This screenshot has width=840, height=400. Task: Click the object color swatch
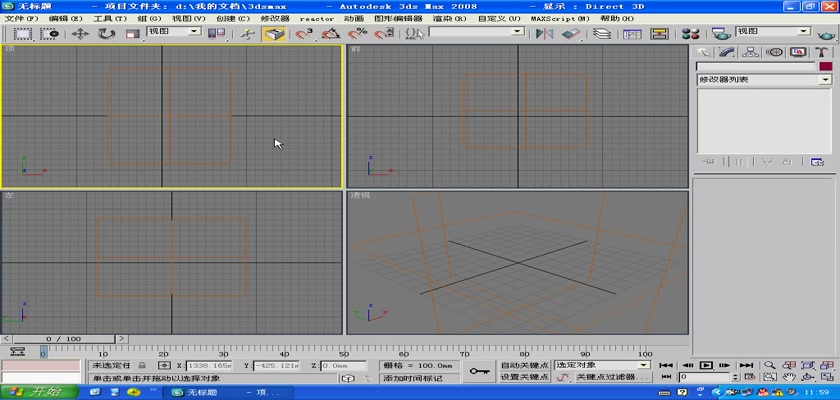tap(826, 66)
